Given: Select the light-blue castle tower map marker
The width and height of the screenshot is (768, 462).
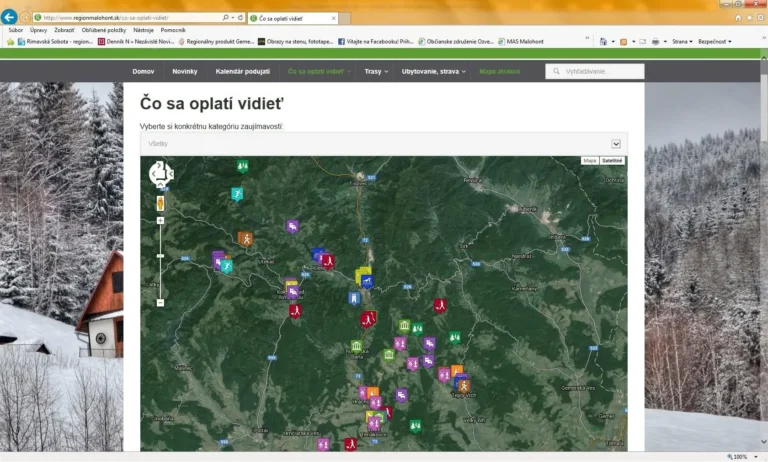Looking at the screenshot, I should [354, 298].
